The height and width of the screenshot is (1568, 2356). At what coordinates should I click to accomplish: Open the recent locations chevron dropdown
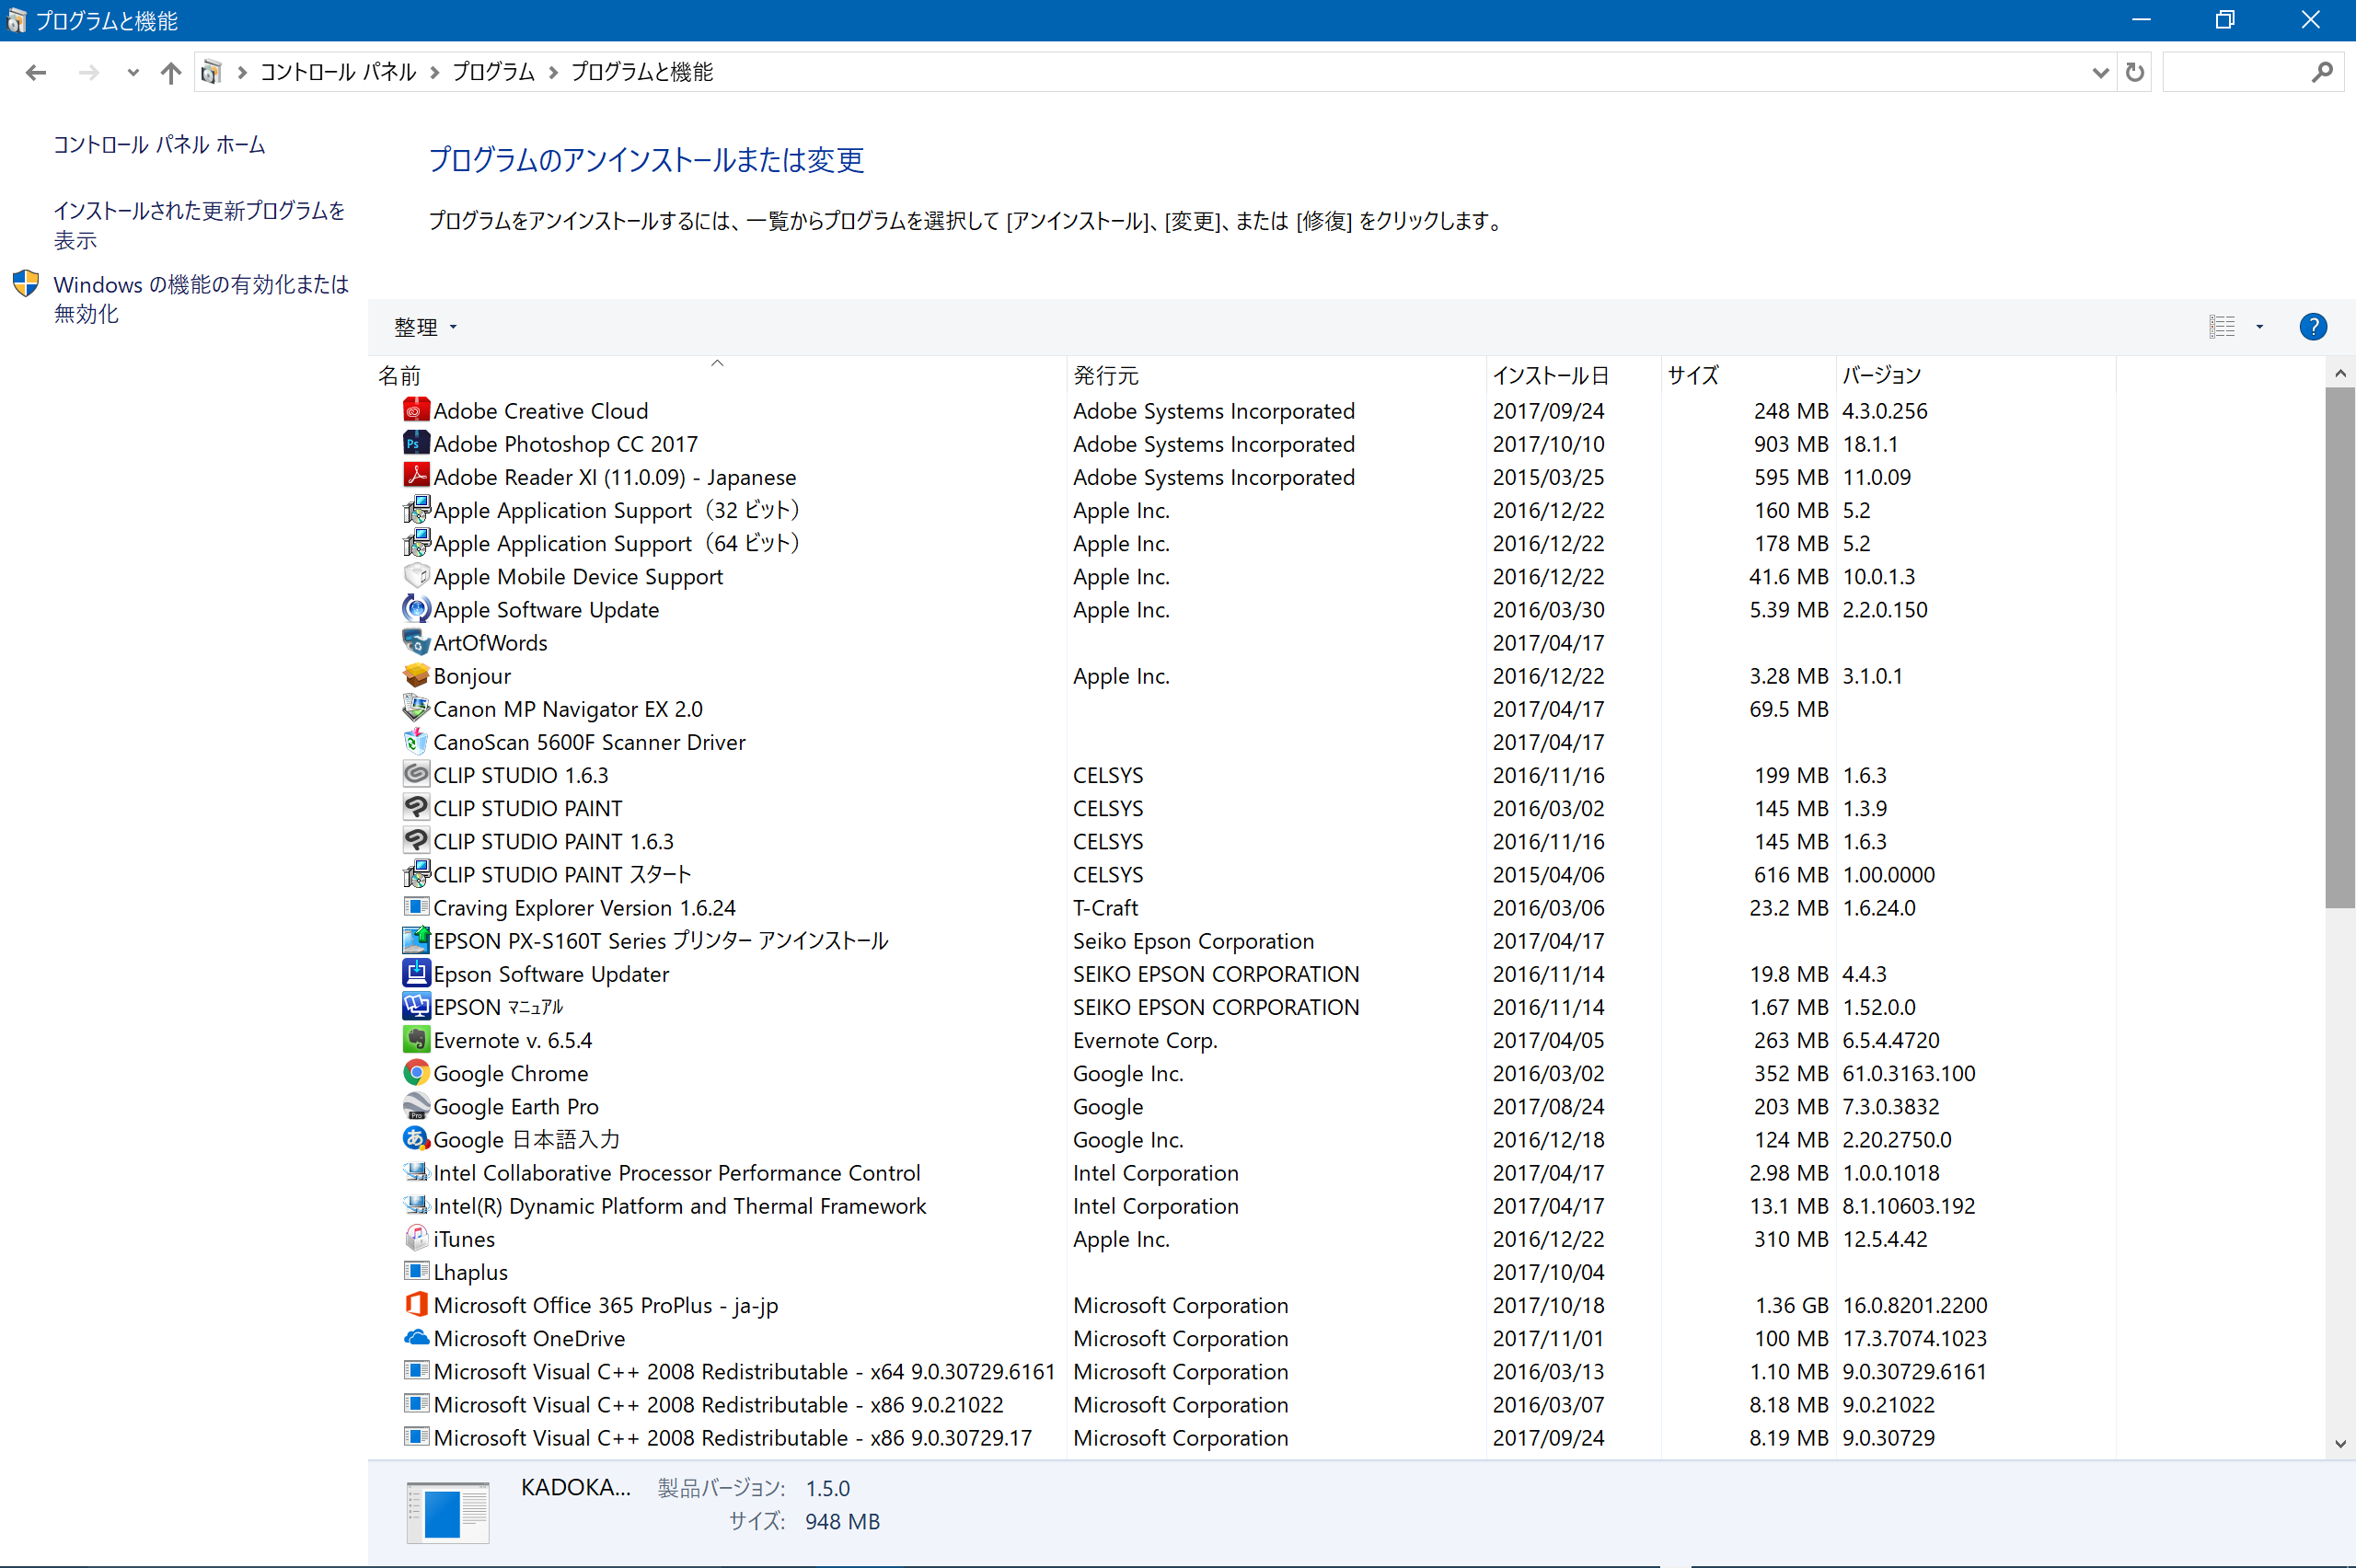pos(132,72)
